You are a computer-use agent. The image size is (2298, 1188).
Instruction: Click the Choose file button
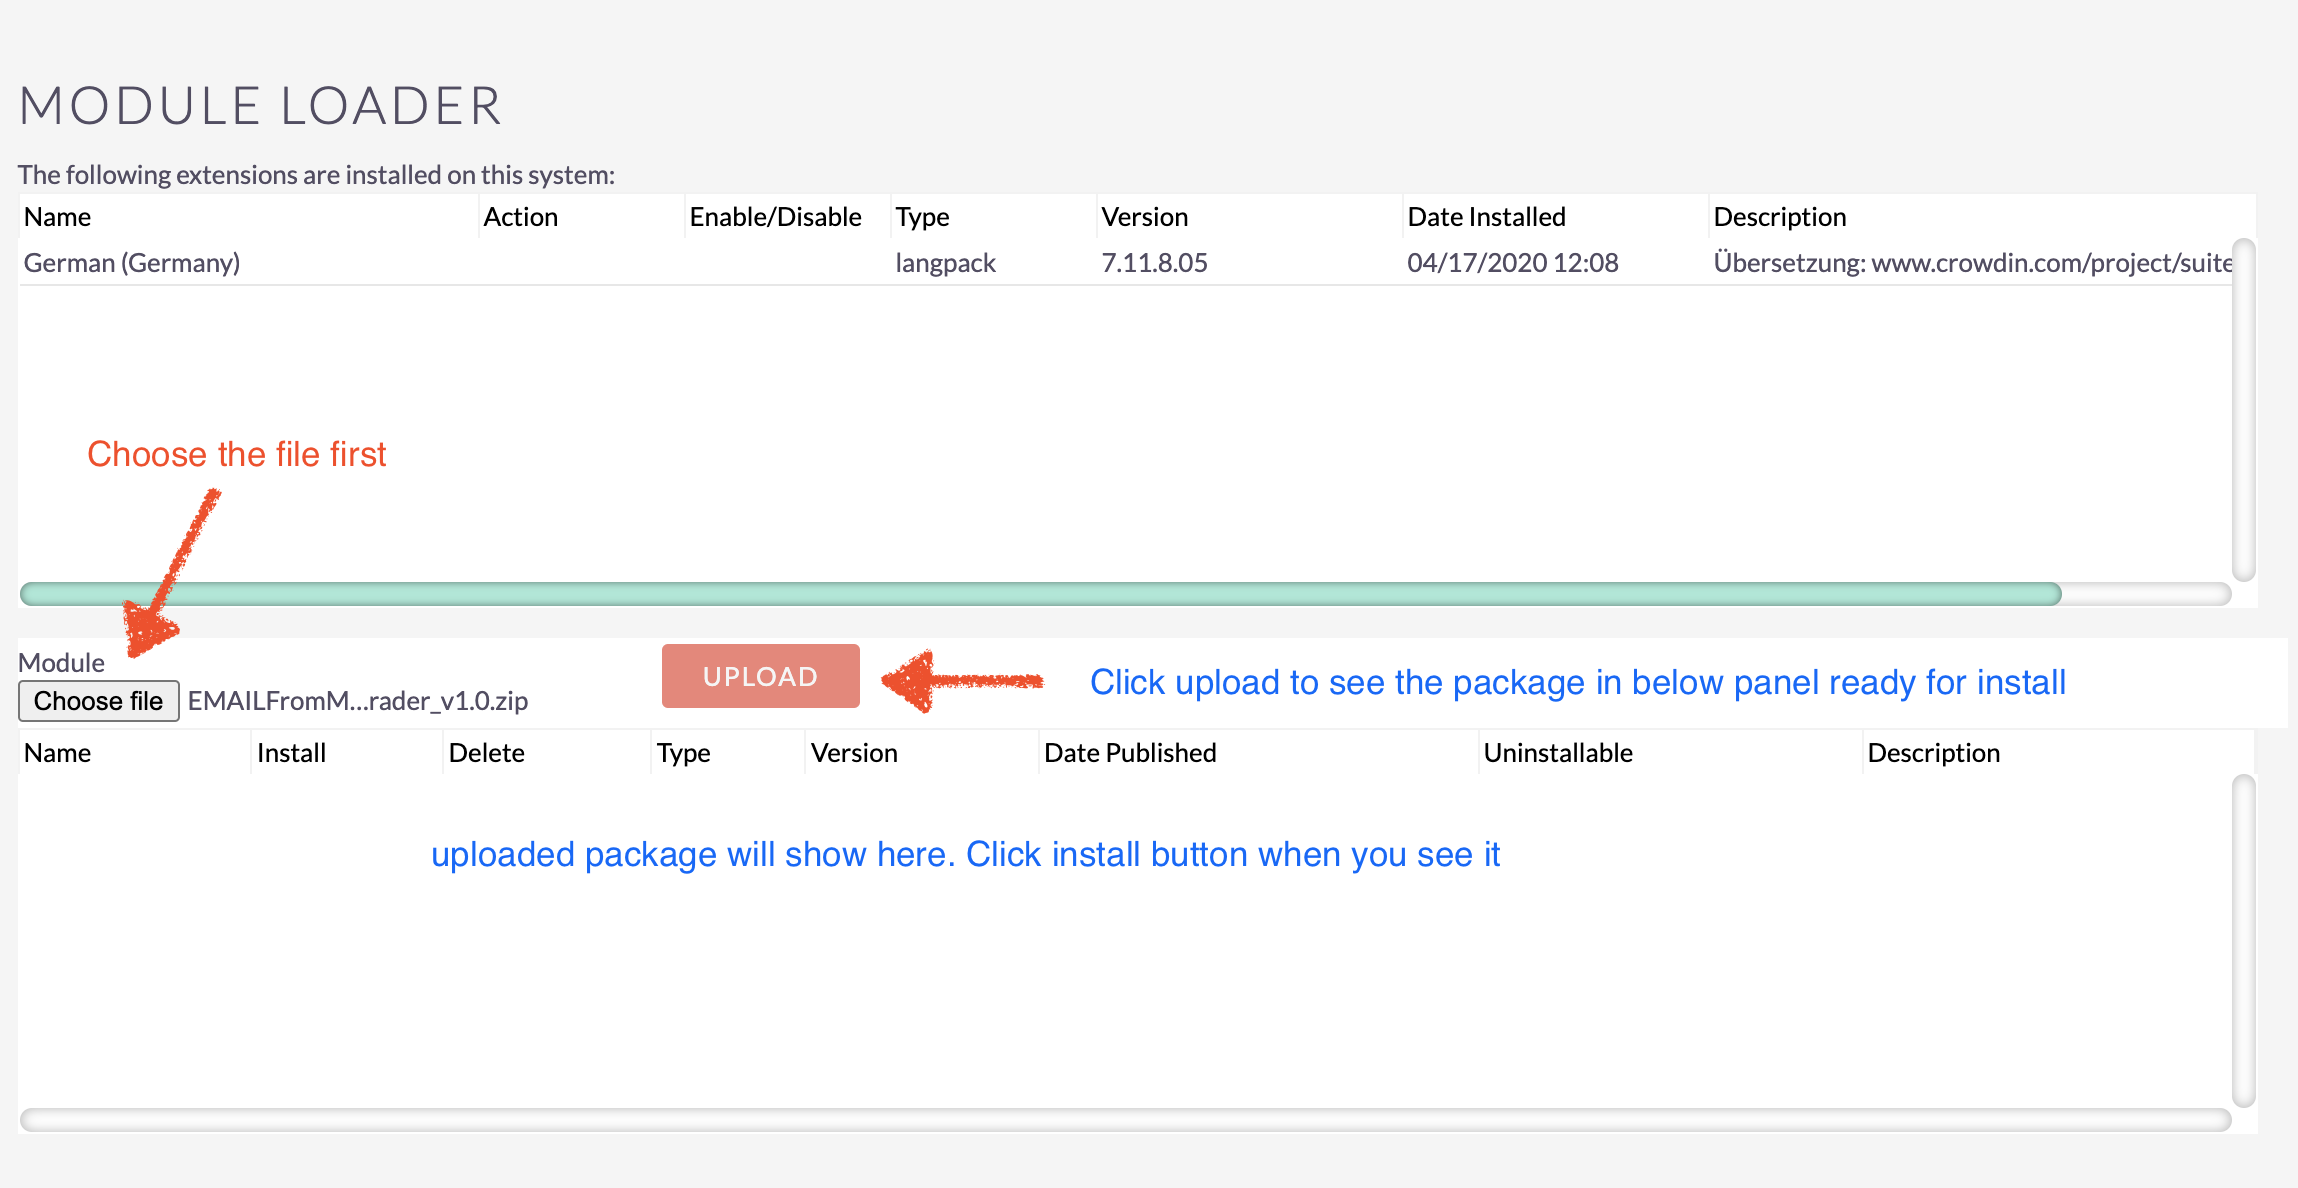tap(97, 700)
